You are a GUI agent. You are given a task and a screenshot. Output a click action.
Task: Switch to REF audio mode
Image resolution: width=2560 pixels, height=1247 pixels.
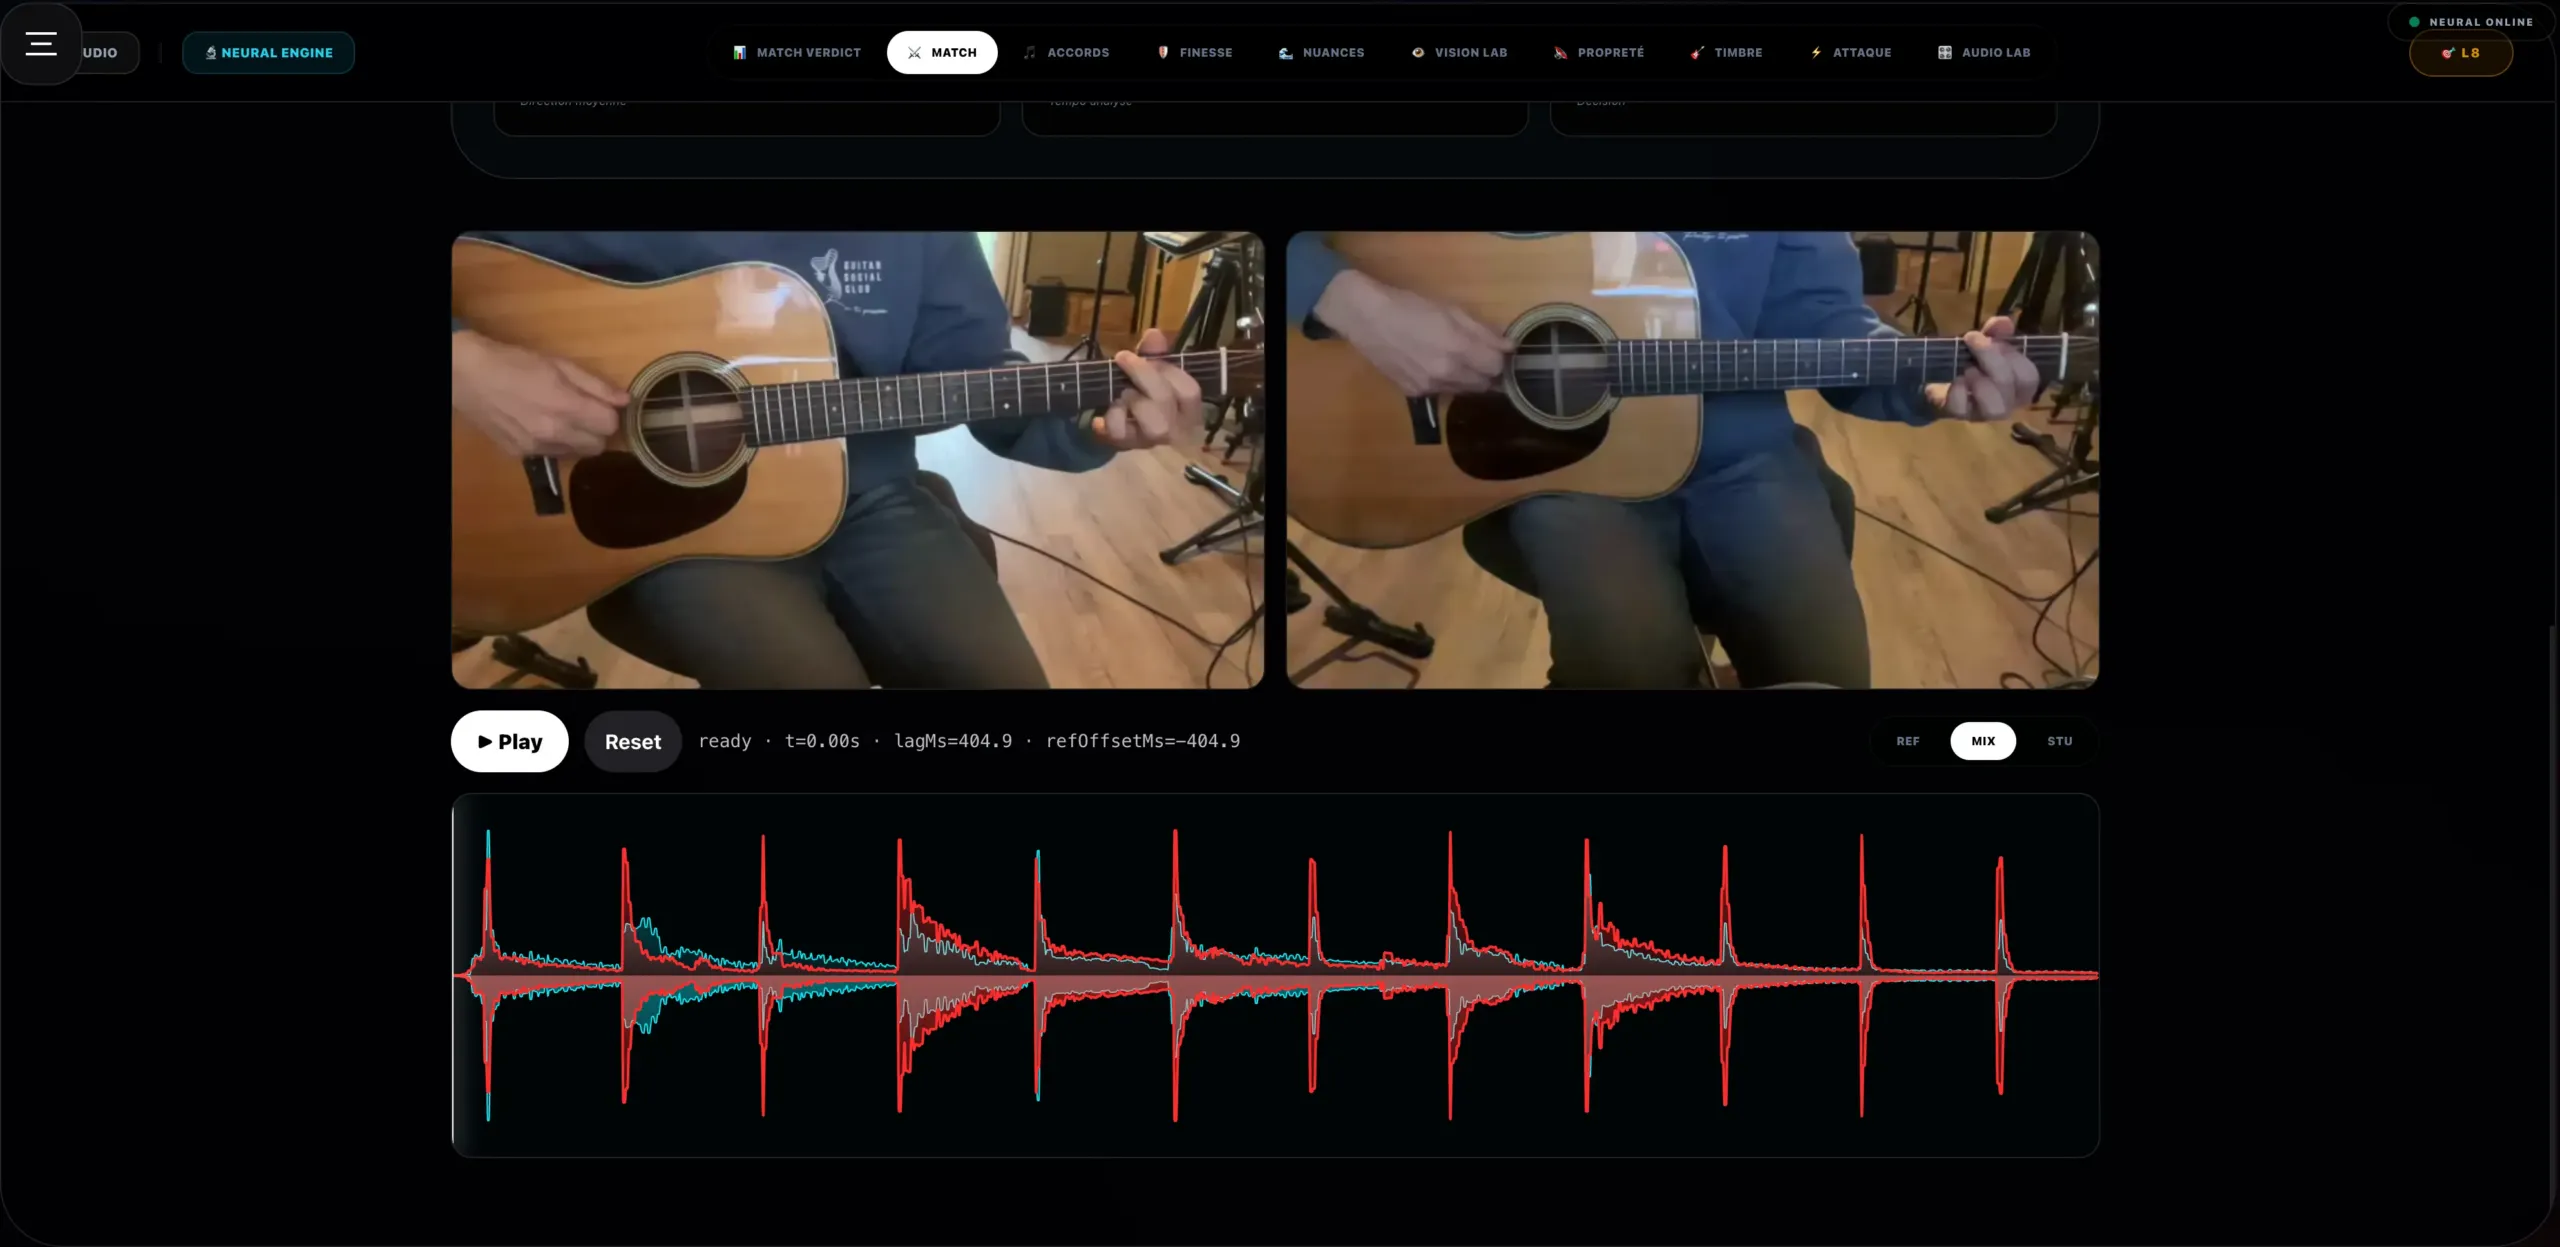tap(1907, 741)
